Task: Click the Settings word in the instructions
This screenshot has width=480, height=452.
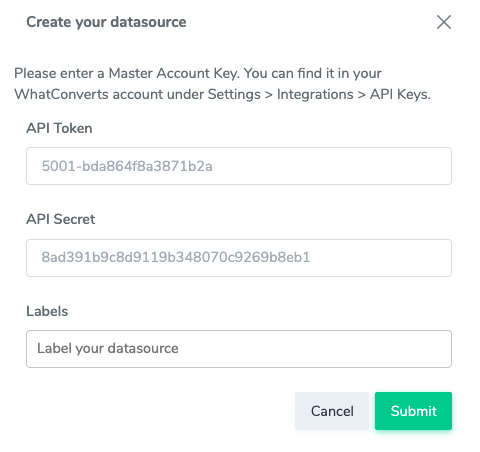Action: coord(234,94)
